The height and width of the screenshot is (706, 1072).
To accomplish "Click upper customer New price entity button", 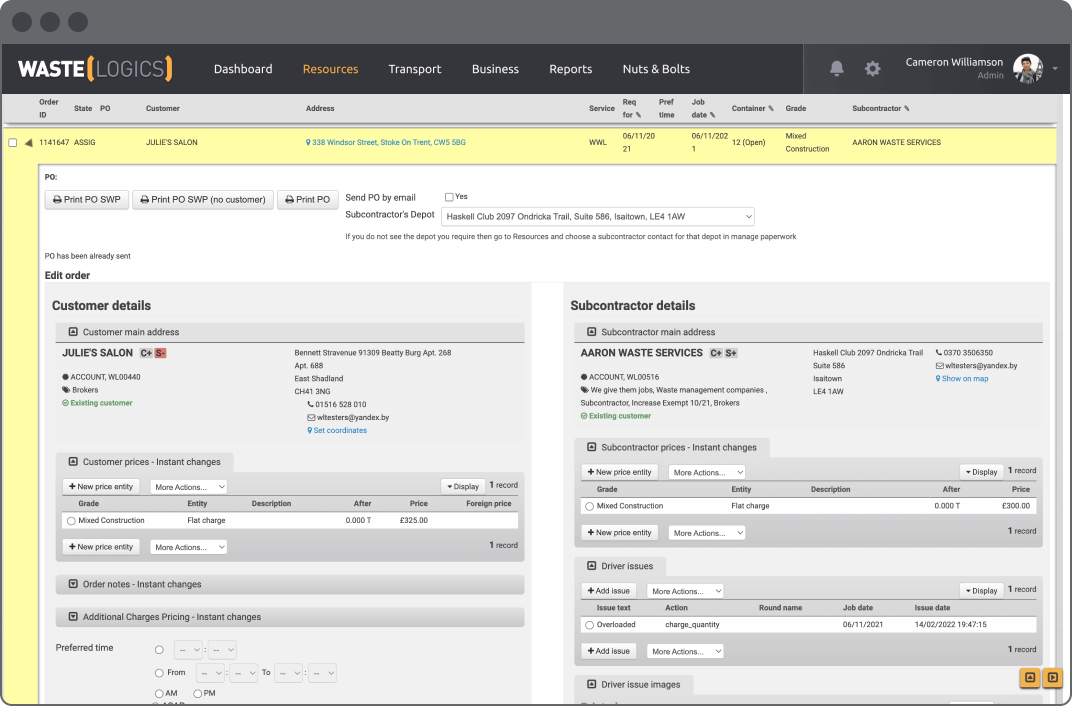I will point(100,487).
